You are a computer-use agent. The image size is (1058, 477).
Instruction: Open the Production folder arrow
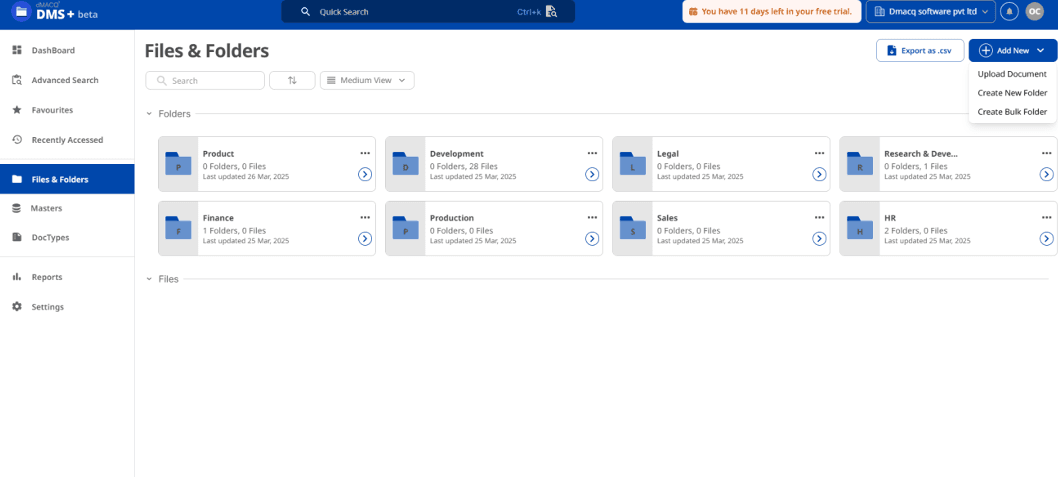(x=592, y=239)
